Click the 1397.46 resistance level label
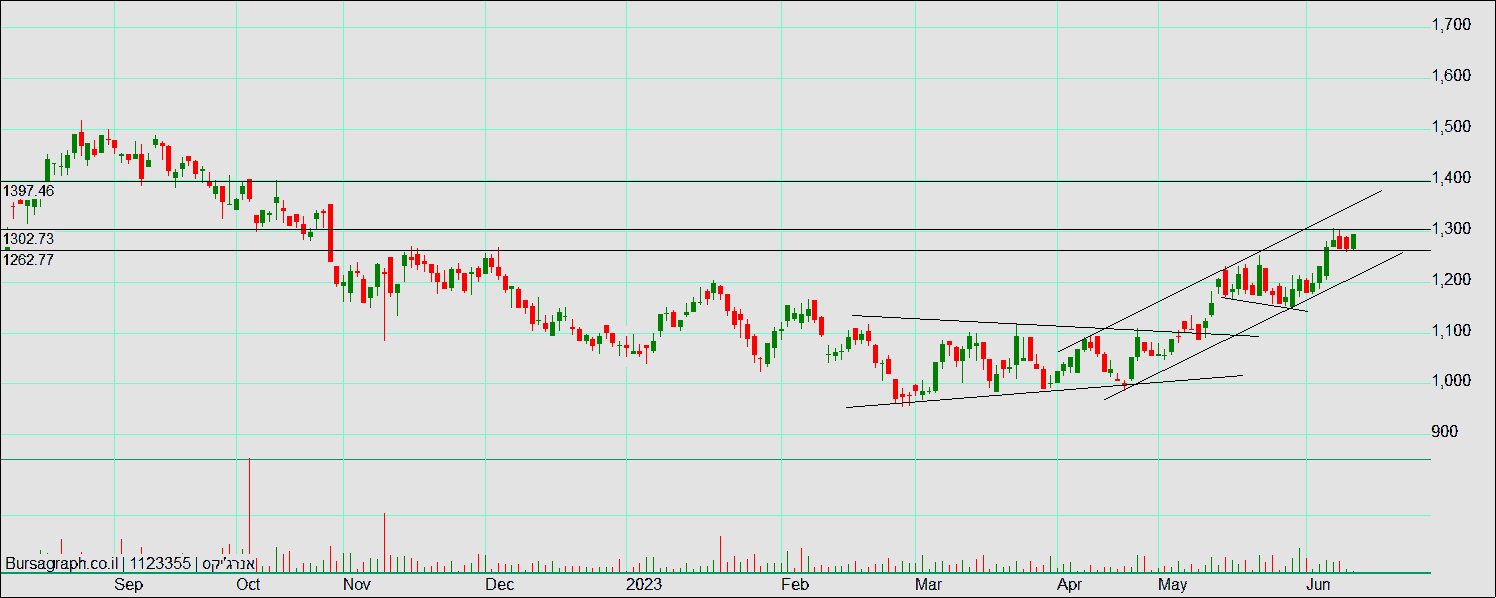1496x598 pixels. [x=28, y=190]
